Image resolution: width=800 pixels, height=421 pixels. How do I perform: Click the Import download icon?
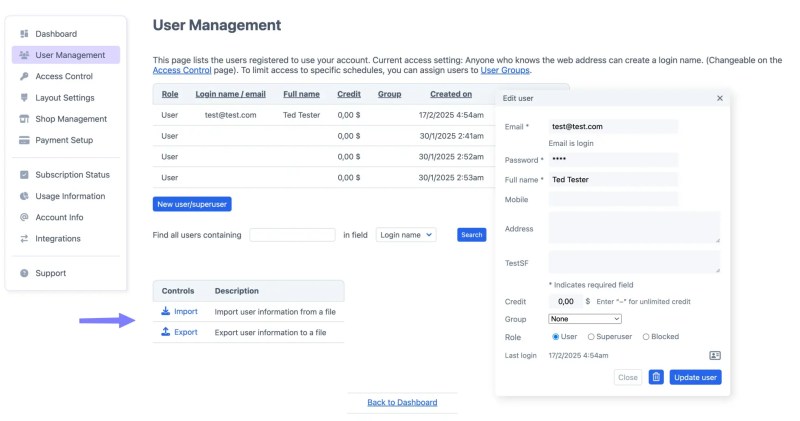tap(165, 311)
